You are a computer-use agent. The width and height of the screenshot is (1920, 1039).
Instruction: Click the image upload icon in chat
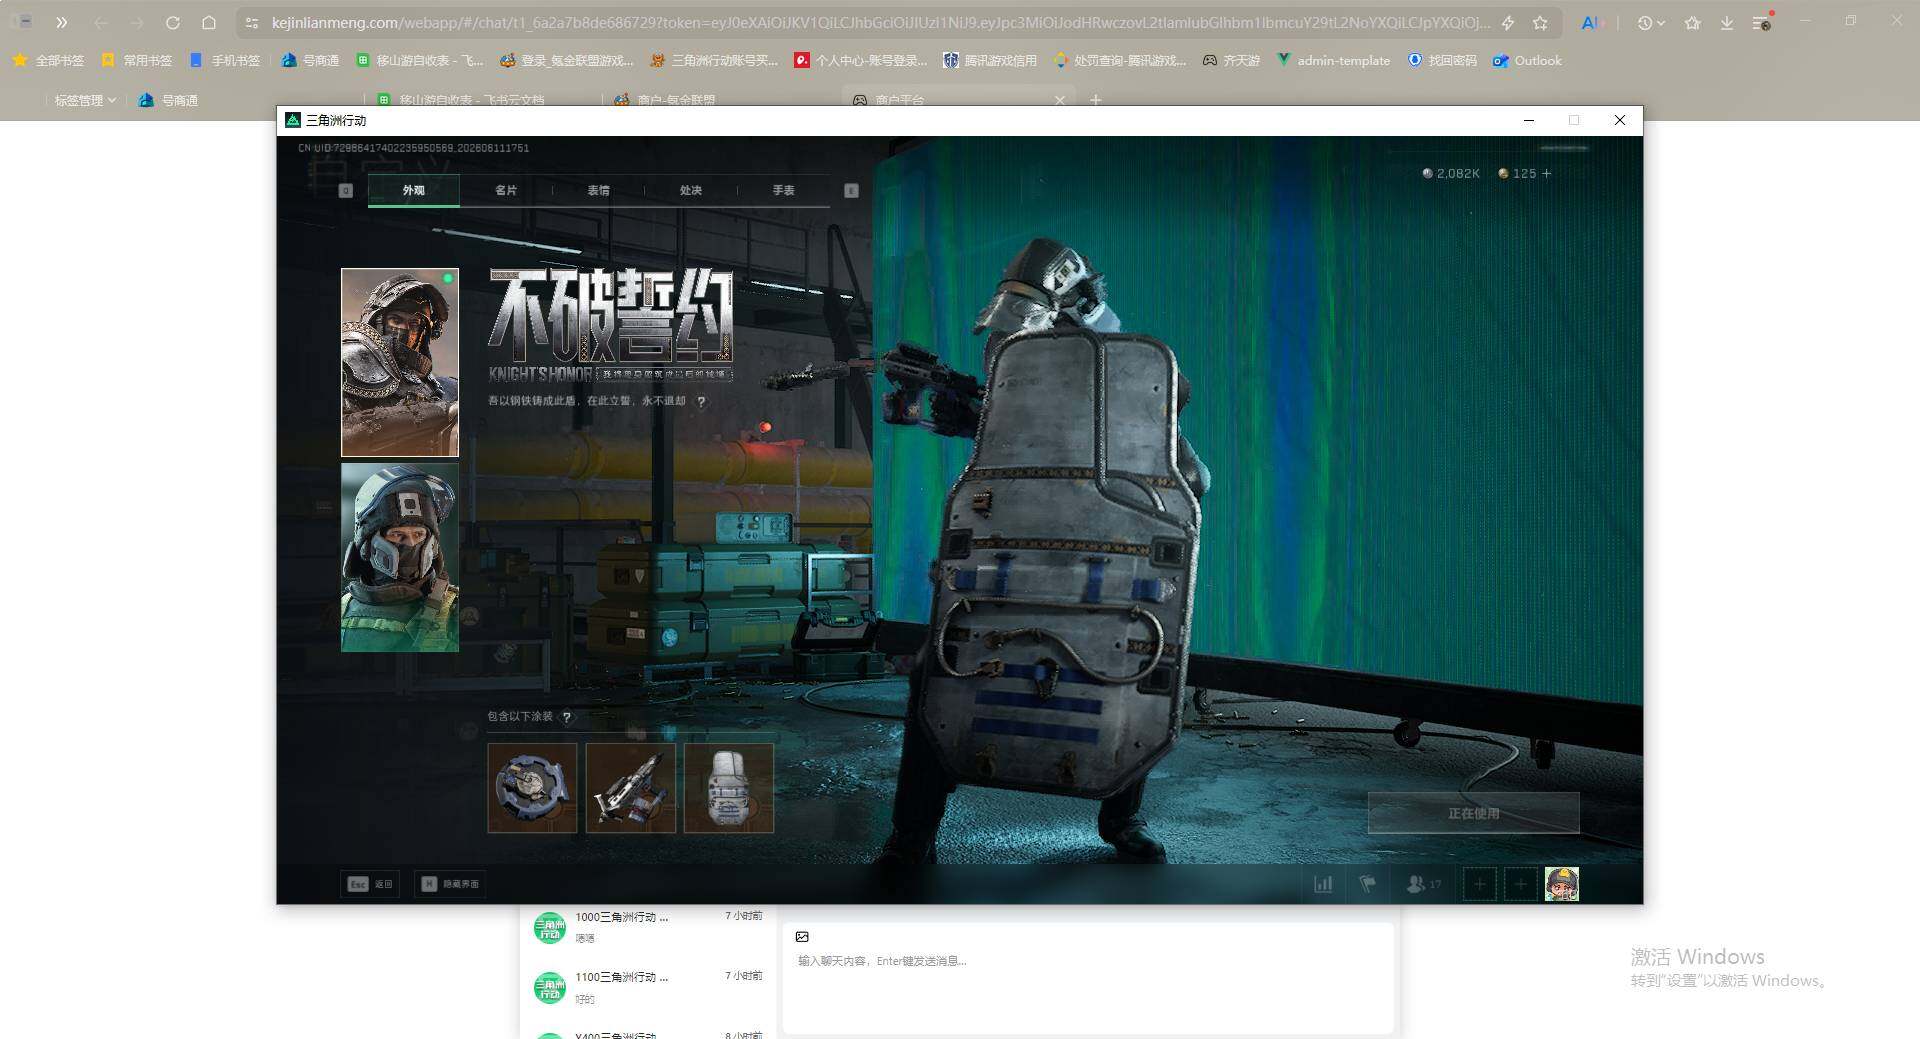tap(802, 937)
